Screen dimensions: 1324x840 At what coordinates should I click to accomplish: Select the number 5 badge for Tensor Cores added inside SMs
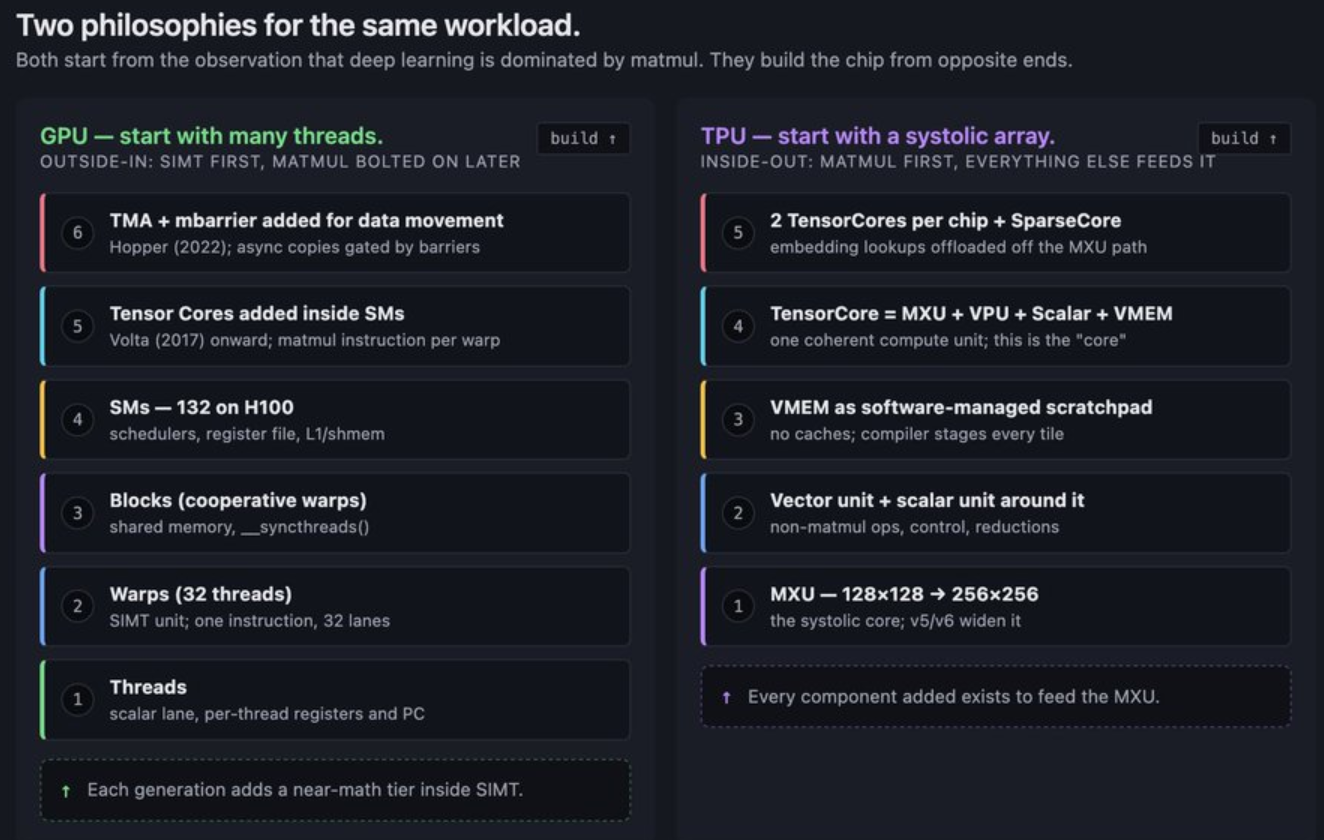click(78, 326)
